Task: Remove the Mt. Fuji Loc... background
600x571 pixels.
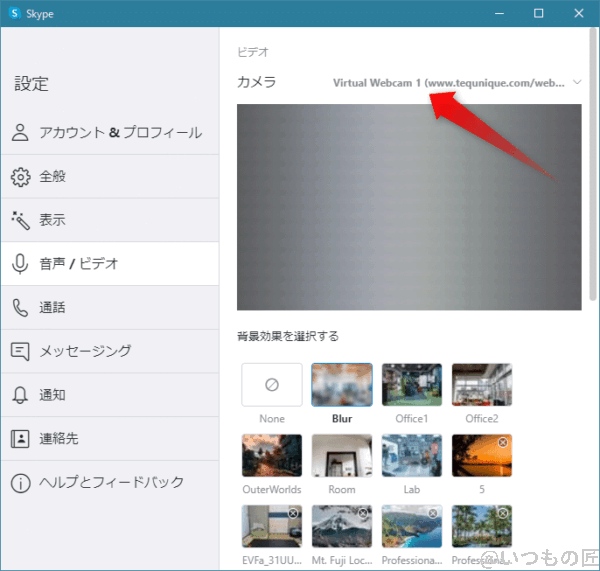Action: [x=363, y=513]
